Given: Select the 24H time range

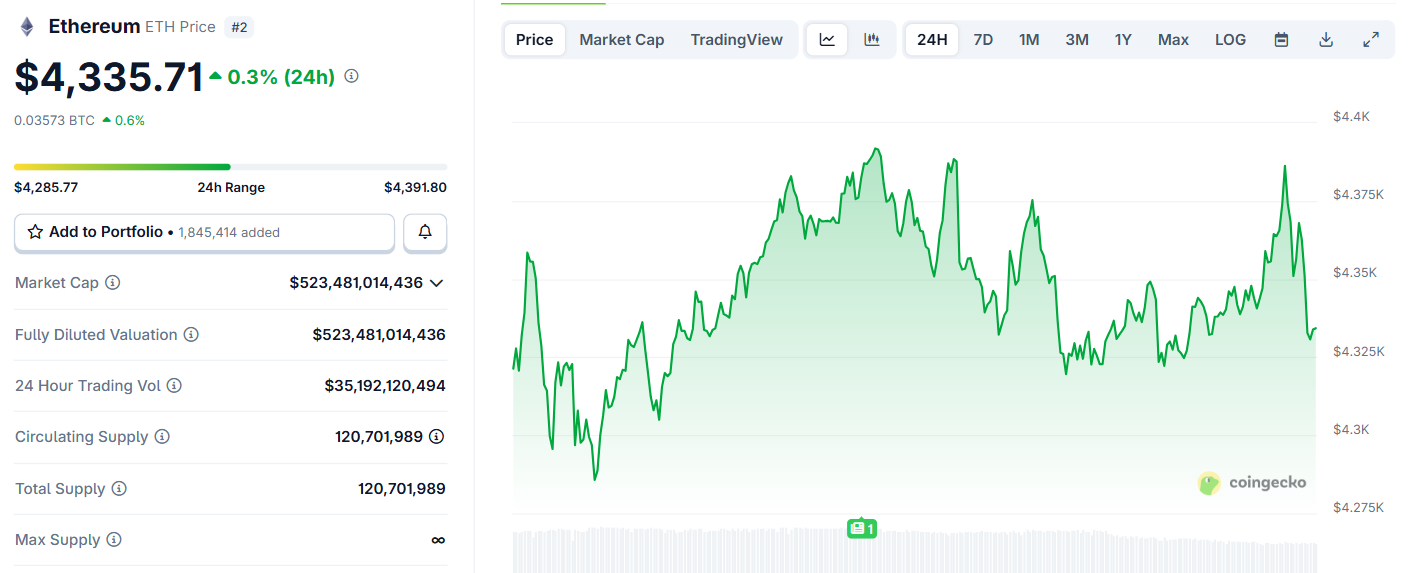Looking at the screenshot, I should pyautogui.click(x=932, y=40).
